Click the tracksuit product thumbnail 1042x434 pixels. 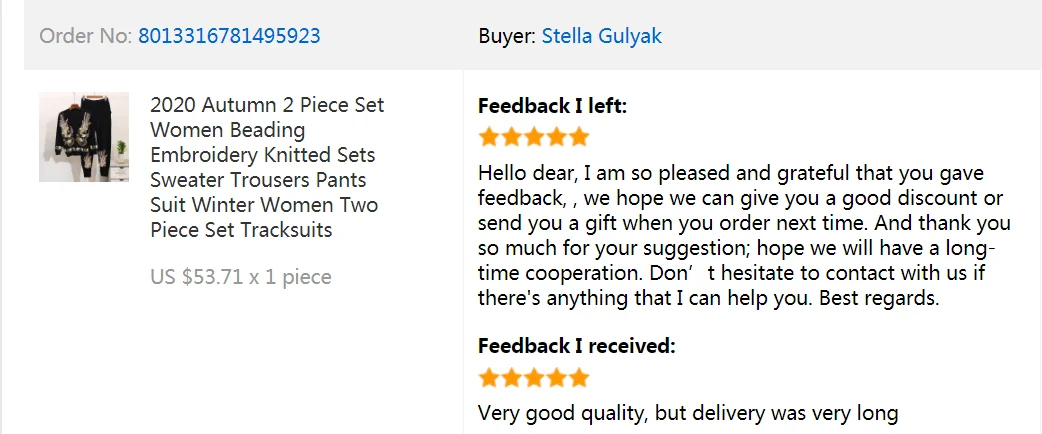(x=84, y=137)
